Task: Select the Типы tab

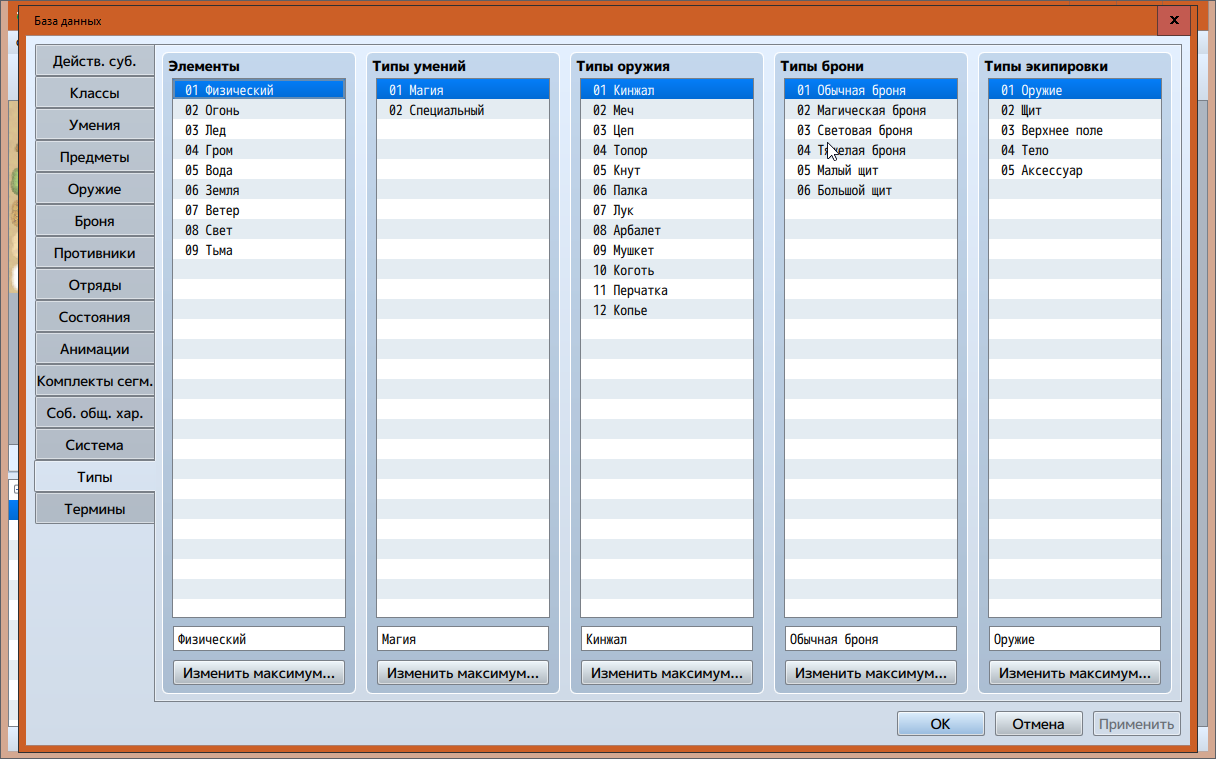Action: 95,477
